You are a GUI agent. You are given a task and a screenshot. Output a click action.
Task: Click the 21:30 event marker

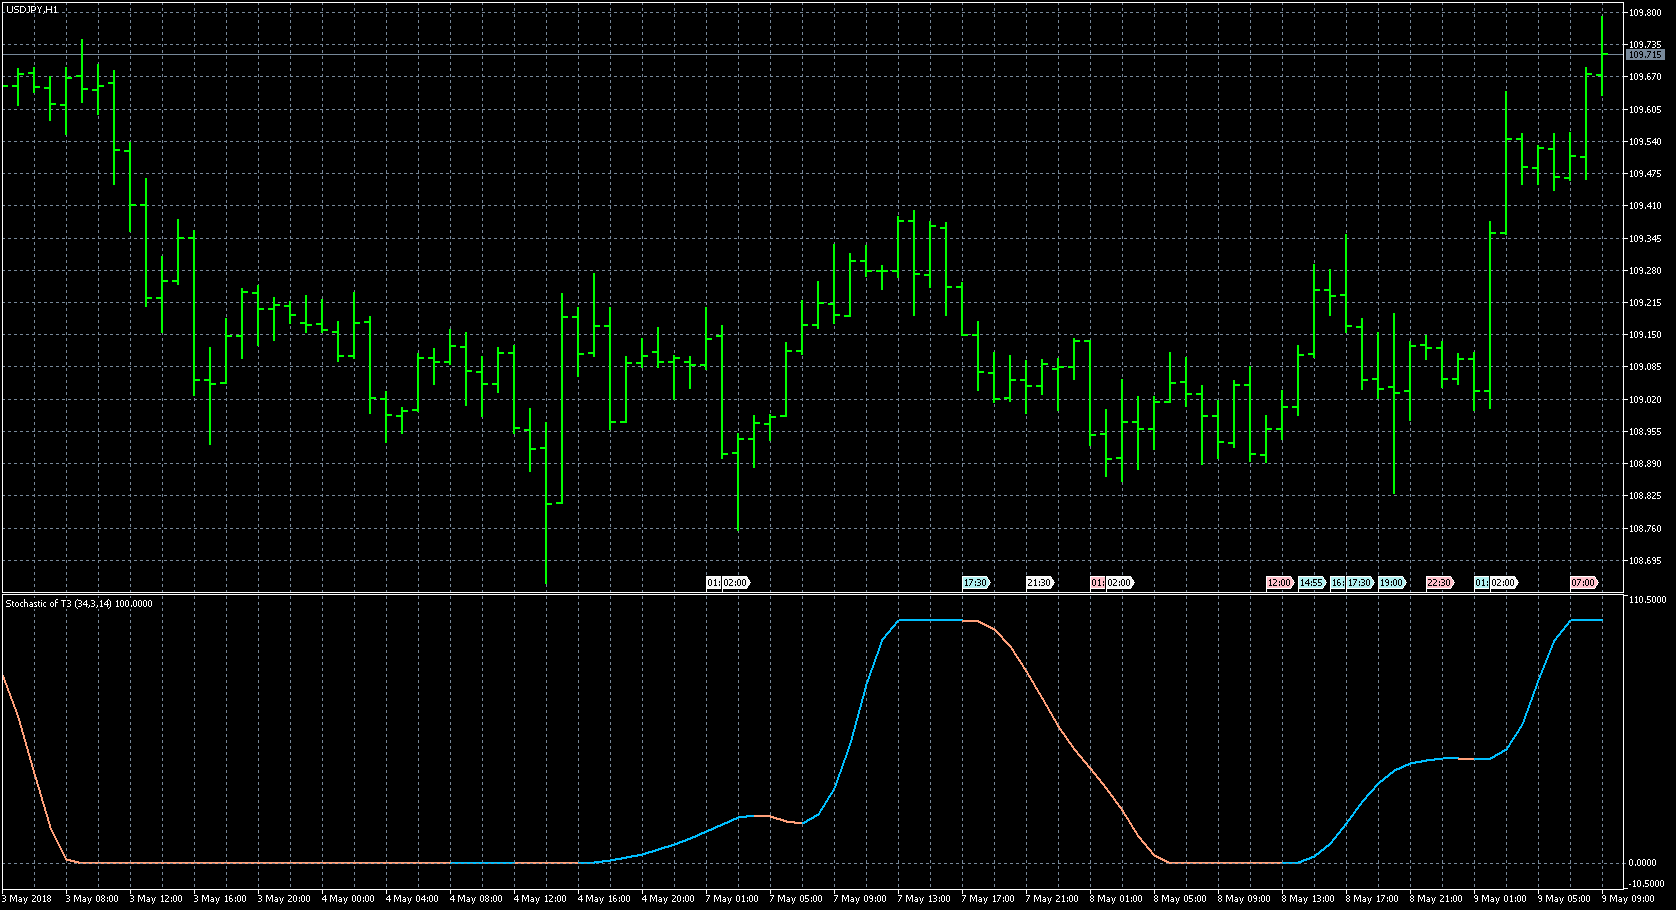click(x=1039, y=583)
